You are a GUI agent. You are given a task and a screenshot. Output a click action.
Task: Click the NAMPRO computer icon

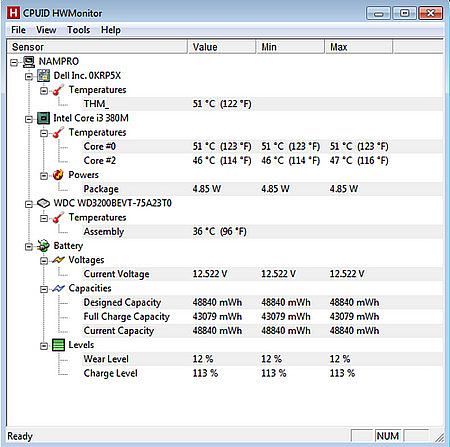[29, 62]
